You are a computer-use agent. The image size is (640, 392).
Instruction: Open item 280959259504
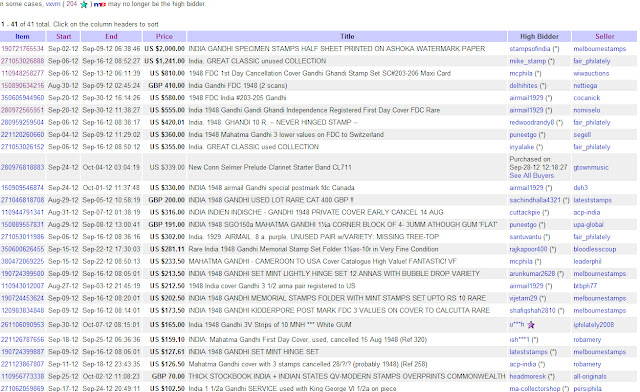(x=22, y=122)
